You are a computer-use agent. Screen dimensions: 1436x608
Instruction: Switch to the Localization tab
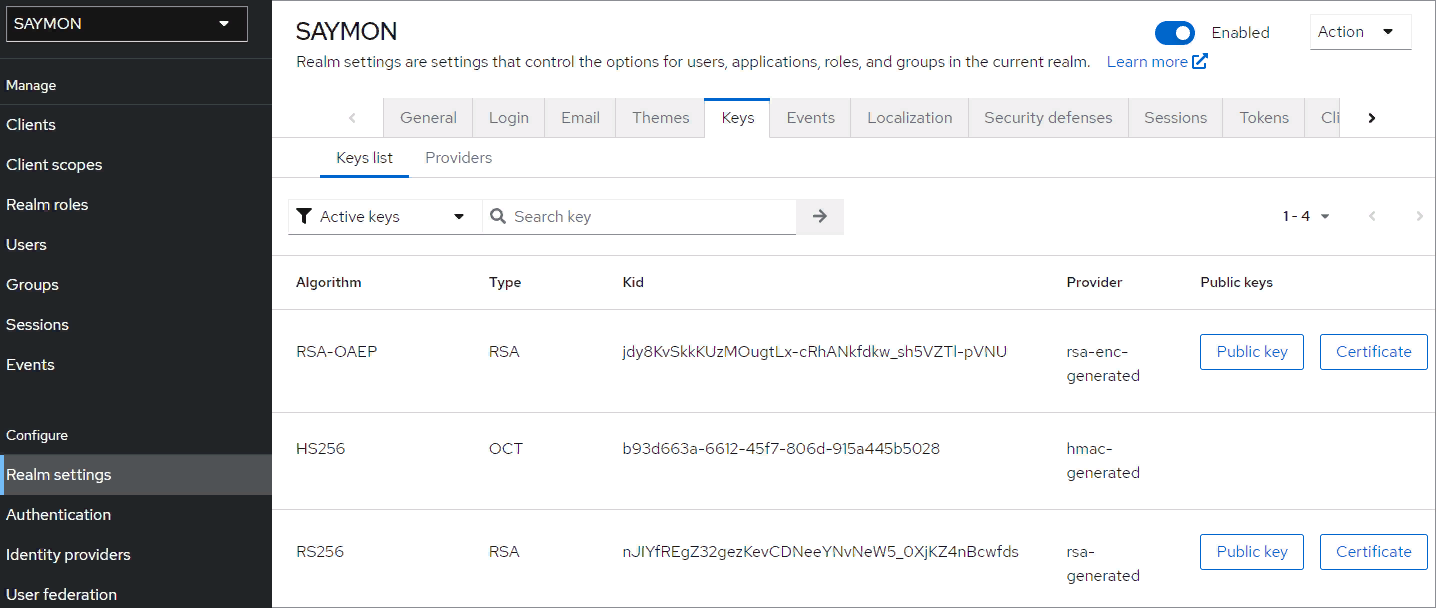pos(909,118)
